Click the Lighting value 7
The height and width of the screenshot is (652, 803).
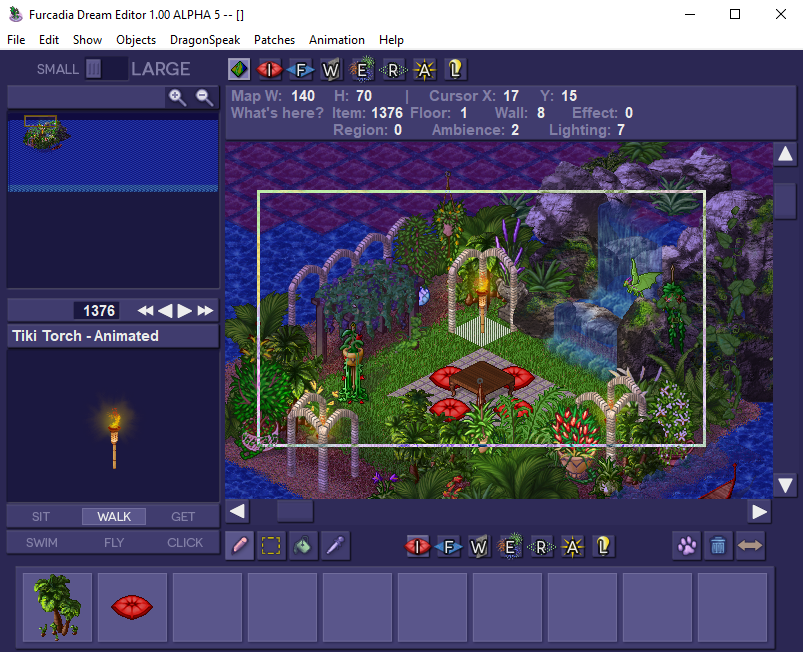click(620, 130)
